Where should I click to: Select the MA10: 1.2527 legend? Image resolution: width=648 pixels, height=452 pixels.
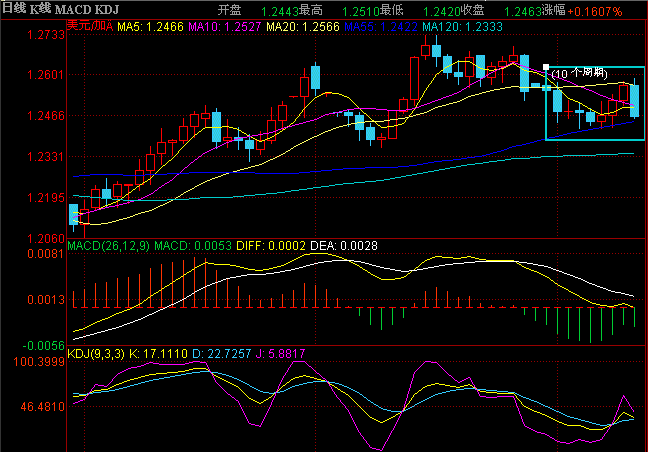(225, 27)
